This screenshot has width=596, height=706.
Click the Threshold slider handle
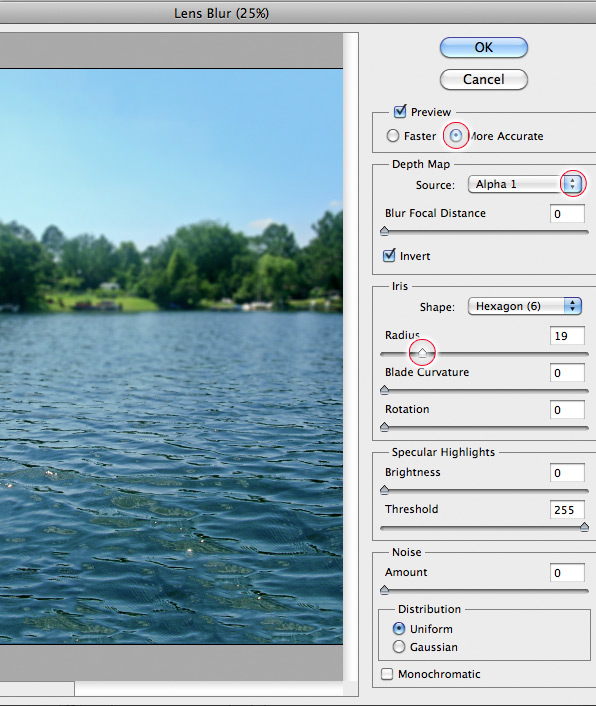pos(584,527)
